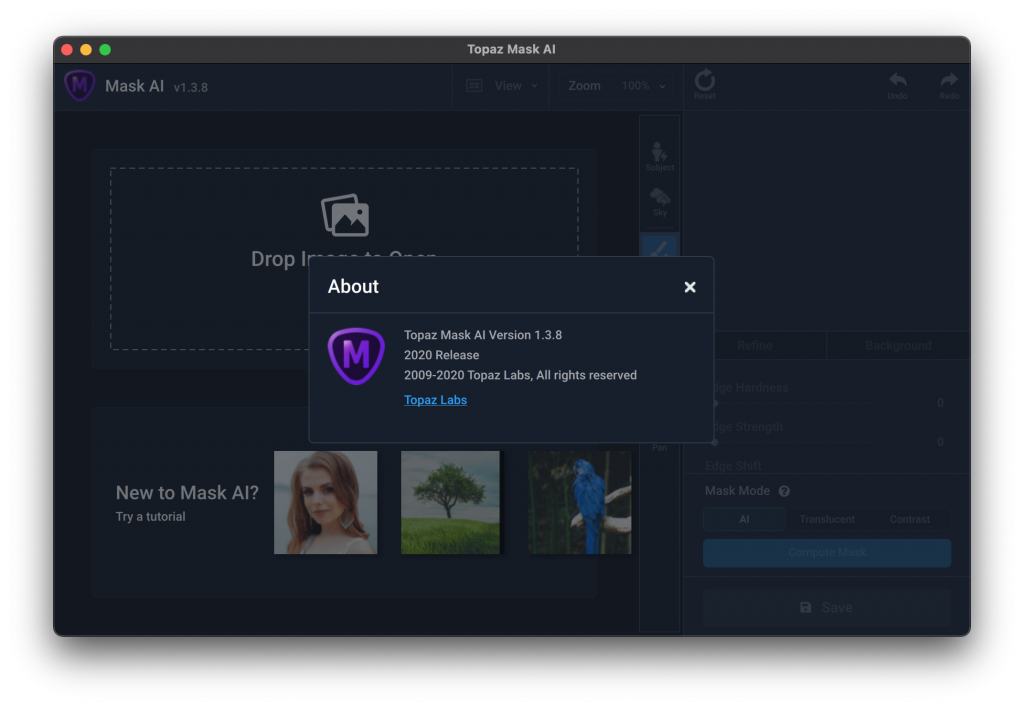Switch to the Background tab

(x=898, y=345)
